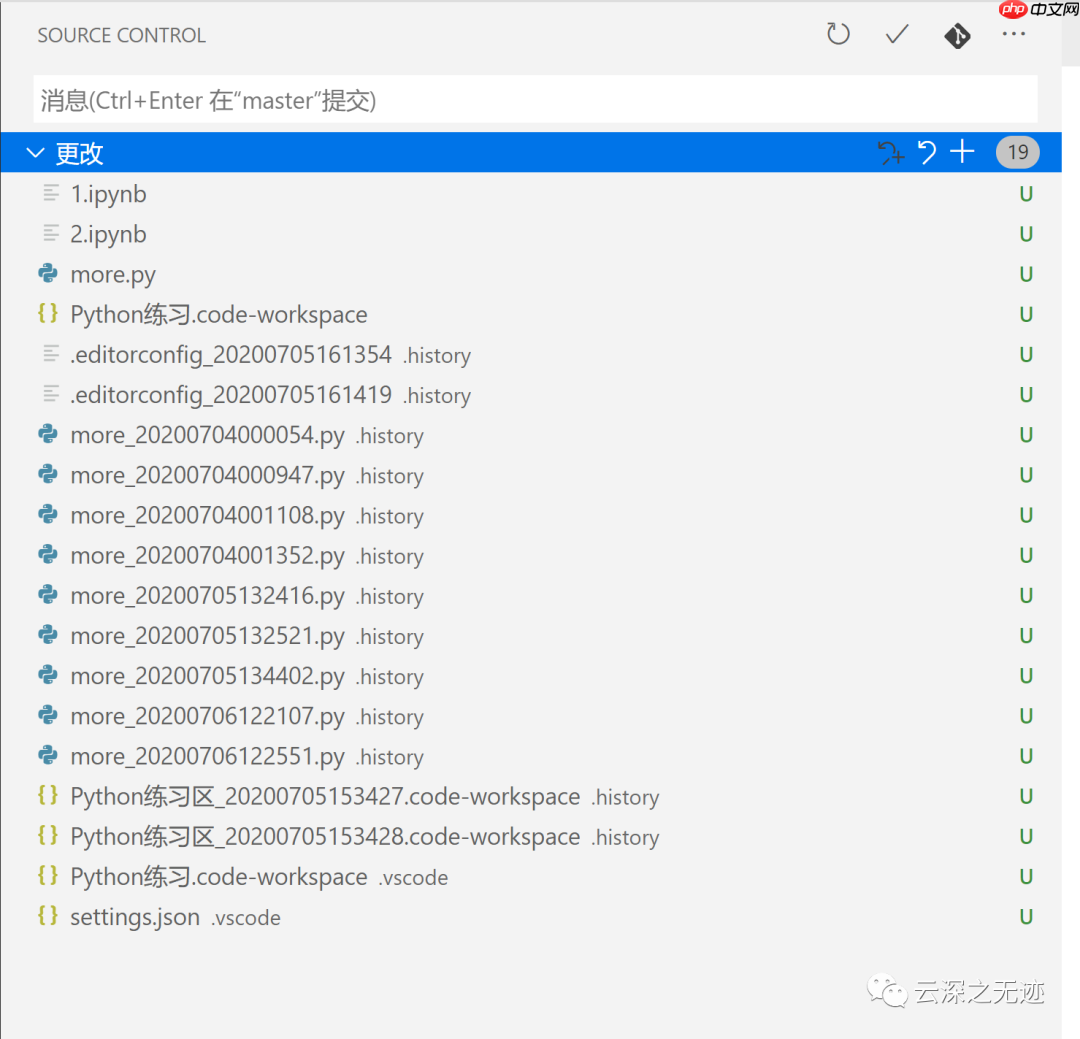Toggle the U badge beside Python练习.code-workspace
The width and height of the screenshot is (1080, 1039).
1026,313
